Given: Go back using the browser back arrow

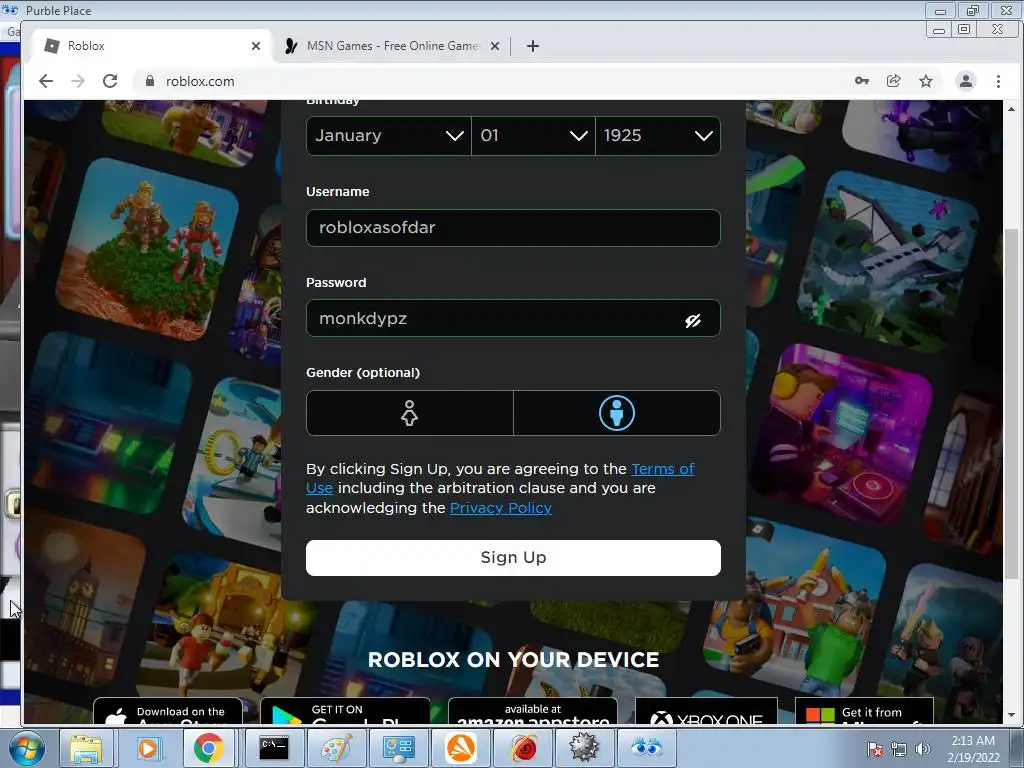Looking at the screenshot, I should (x=46, y=81).
